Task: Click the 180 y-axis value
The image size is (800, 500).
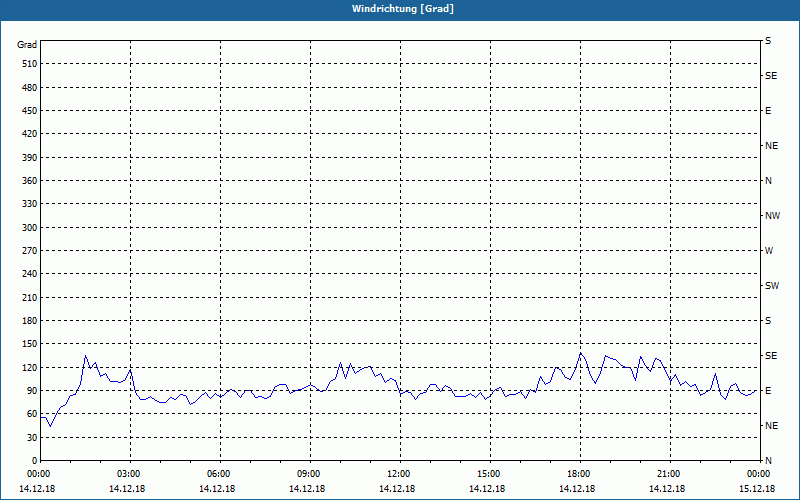Action: click(30, 321)
